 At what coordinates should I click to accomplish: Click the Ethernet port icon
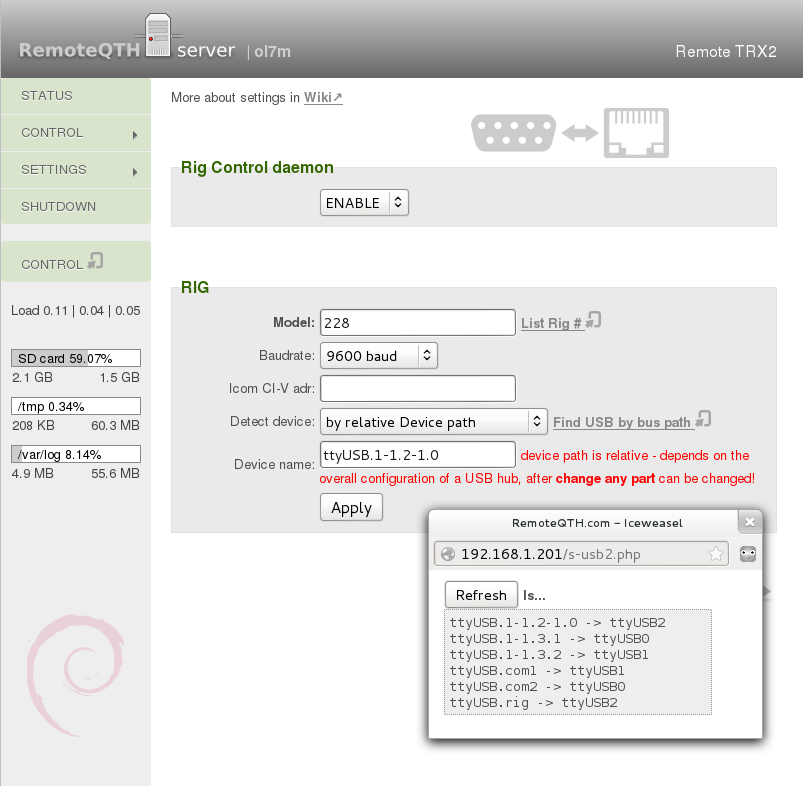pyautogui.click(x=636, y=133)
